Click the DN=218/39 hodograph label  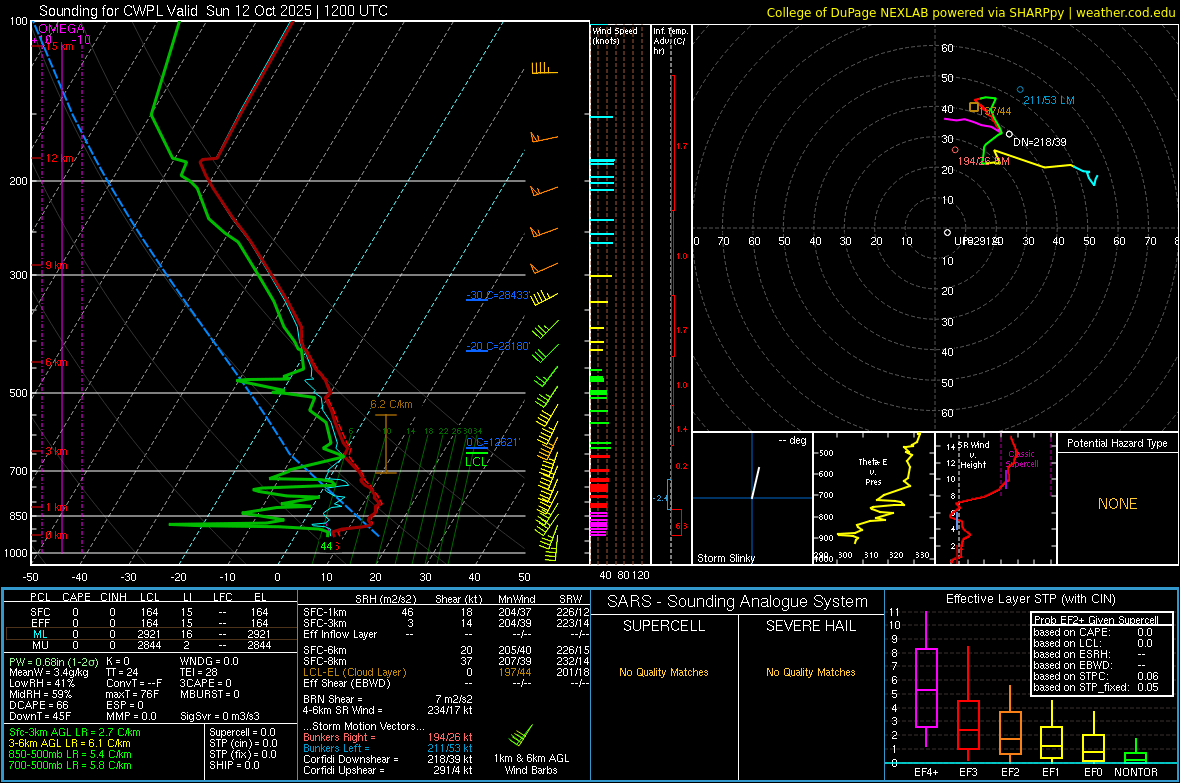(1039, 142)
